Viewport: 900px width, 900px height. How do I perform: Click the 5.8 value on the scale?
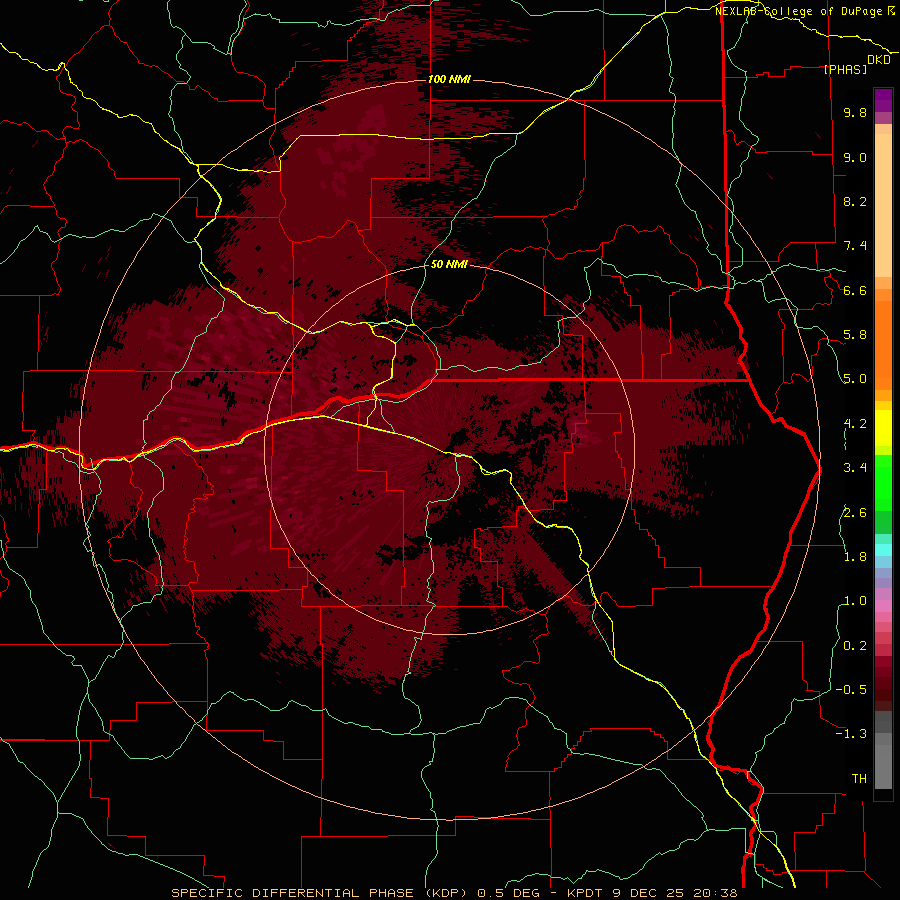click(x=855, y=335)
